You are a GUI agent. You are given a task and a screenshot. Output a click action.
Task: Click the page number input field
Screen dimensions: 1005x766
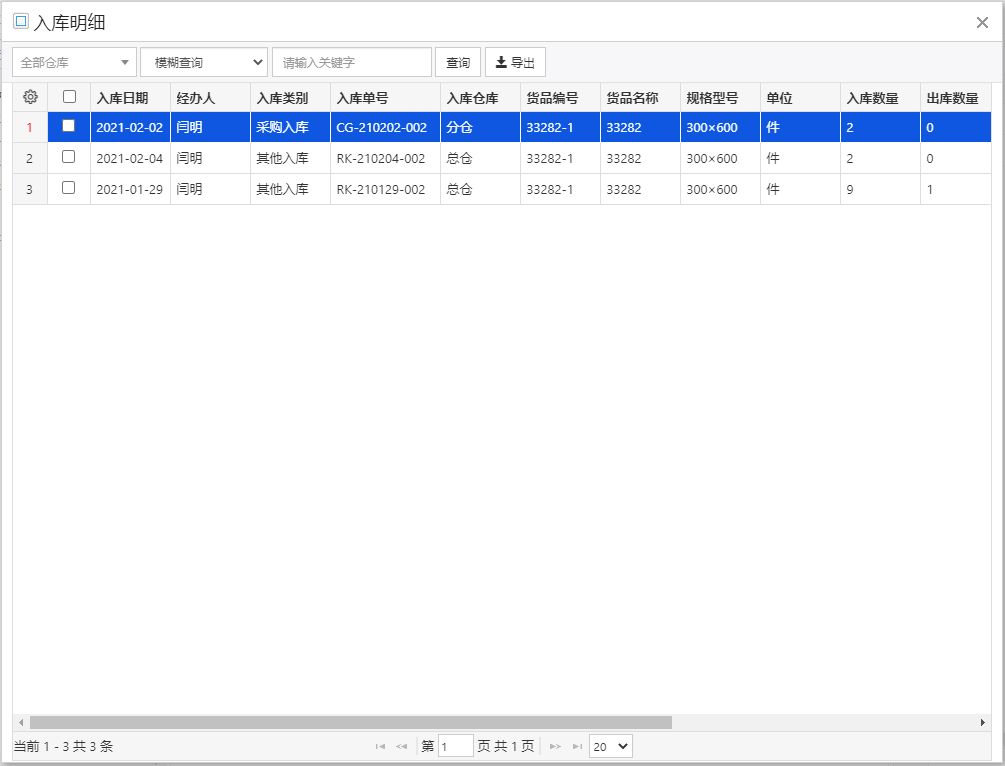pyautogui.click(x=456, y=746)
